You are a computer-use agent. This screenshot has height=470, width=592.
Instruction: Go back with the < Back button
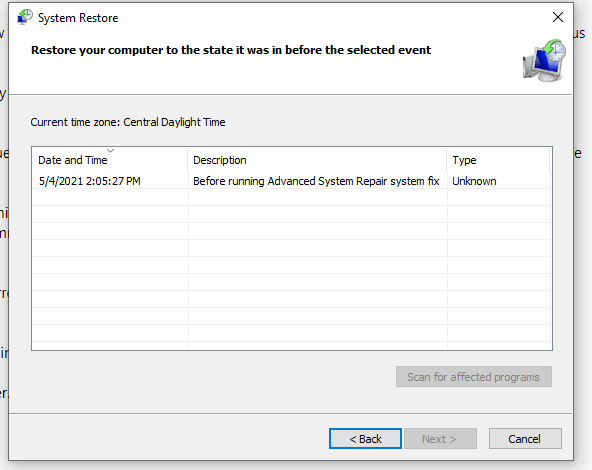coord(365,439)
